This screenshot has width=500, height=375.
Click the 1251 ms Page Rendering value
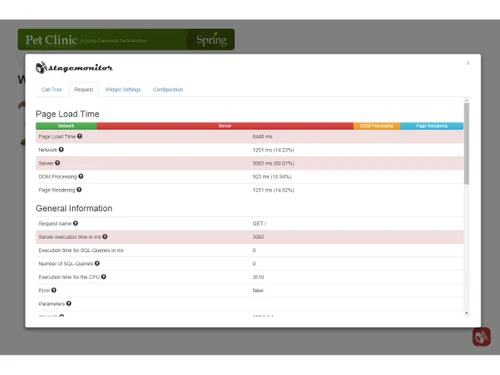273,190
